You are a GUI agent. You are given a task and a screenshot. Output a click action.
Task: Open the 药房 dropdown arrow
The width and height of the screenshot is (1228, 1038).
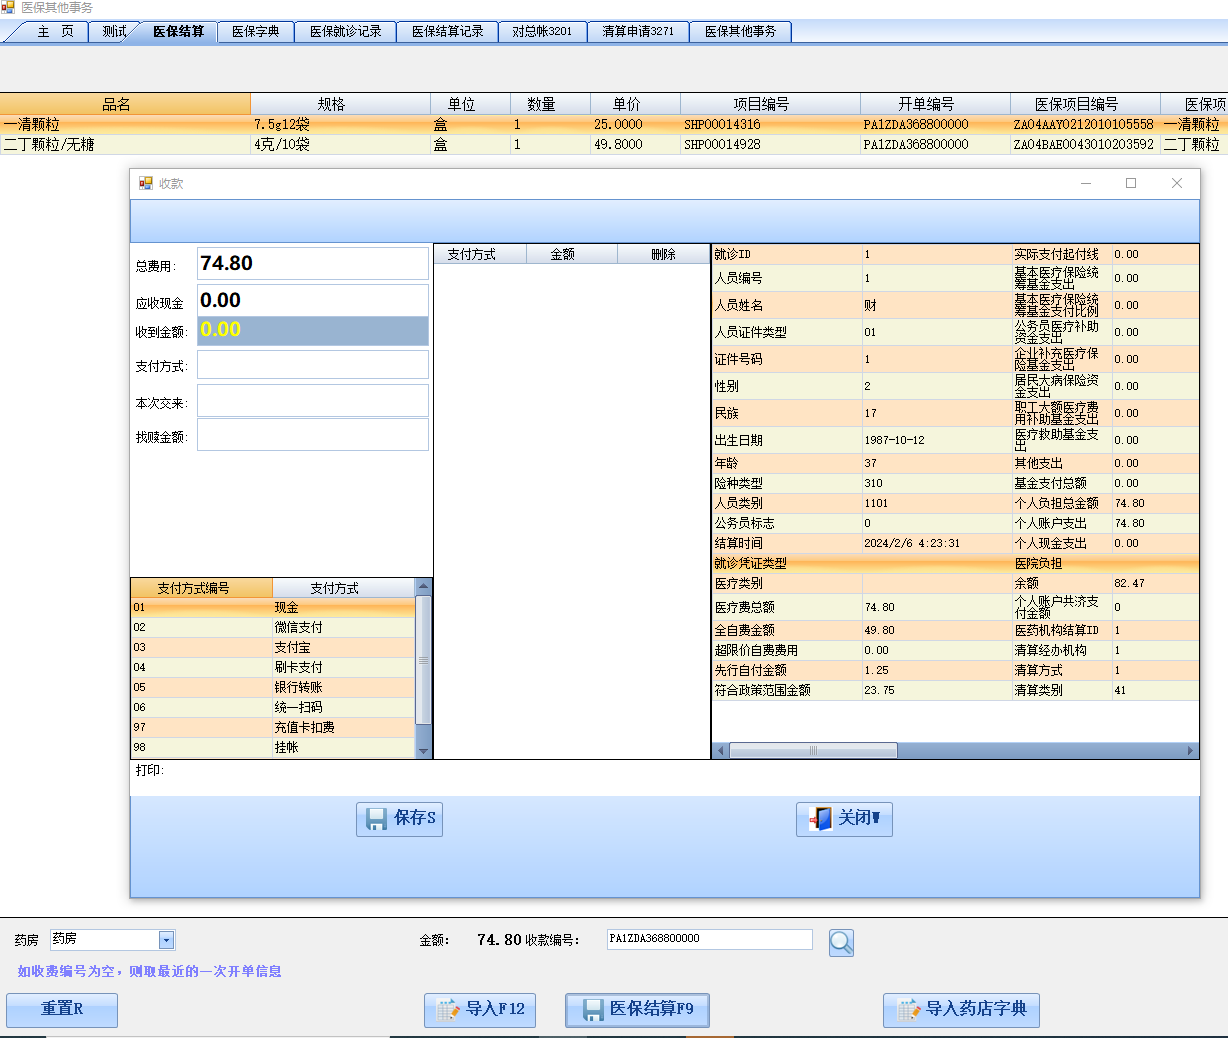tap(167, 940)
